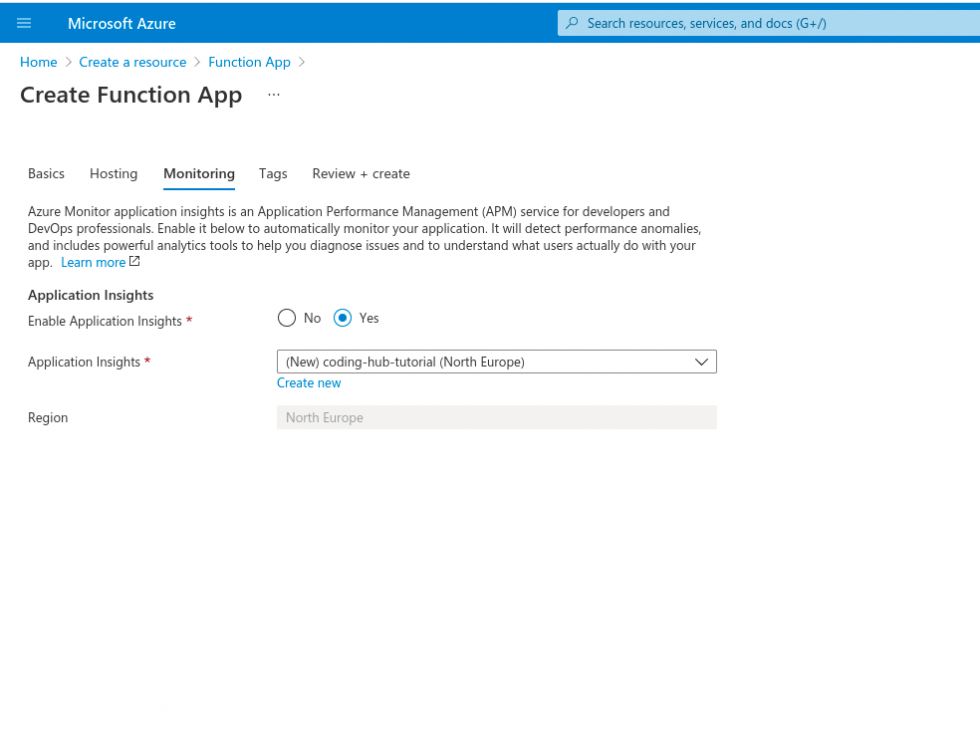
Task: Go to the Tags tab
Action: [x=273, y=174]
